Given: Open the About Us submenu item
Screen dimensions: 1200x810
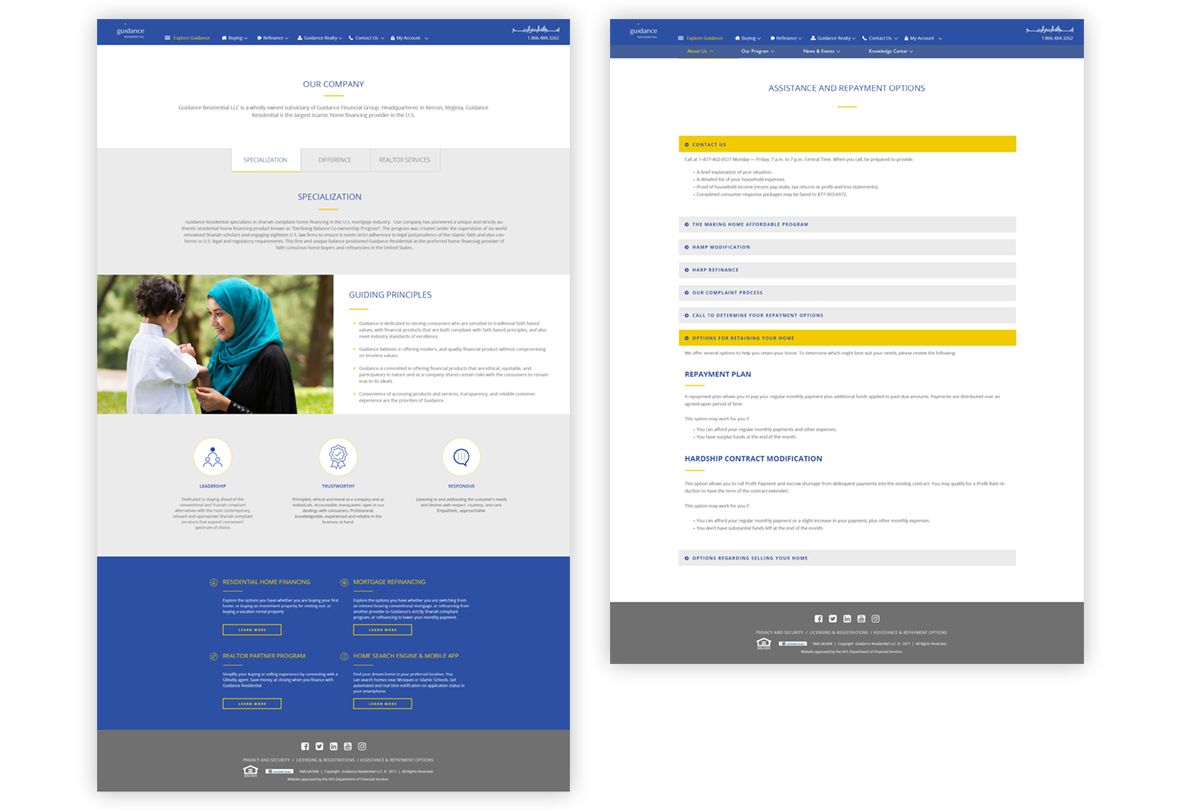Looking at the screenshot, I should [699, 51].
